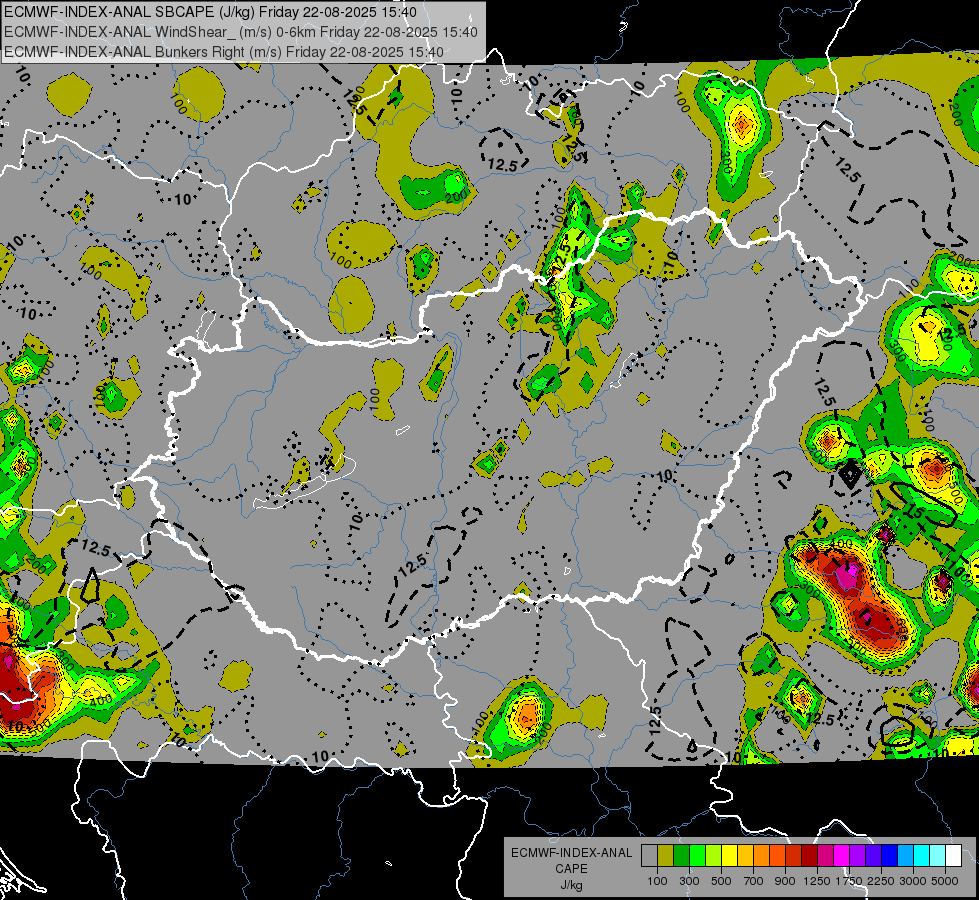Click the 700 legend value

coord(754,881)
